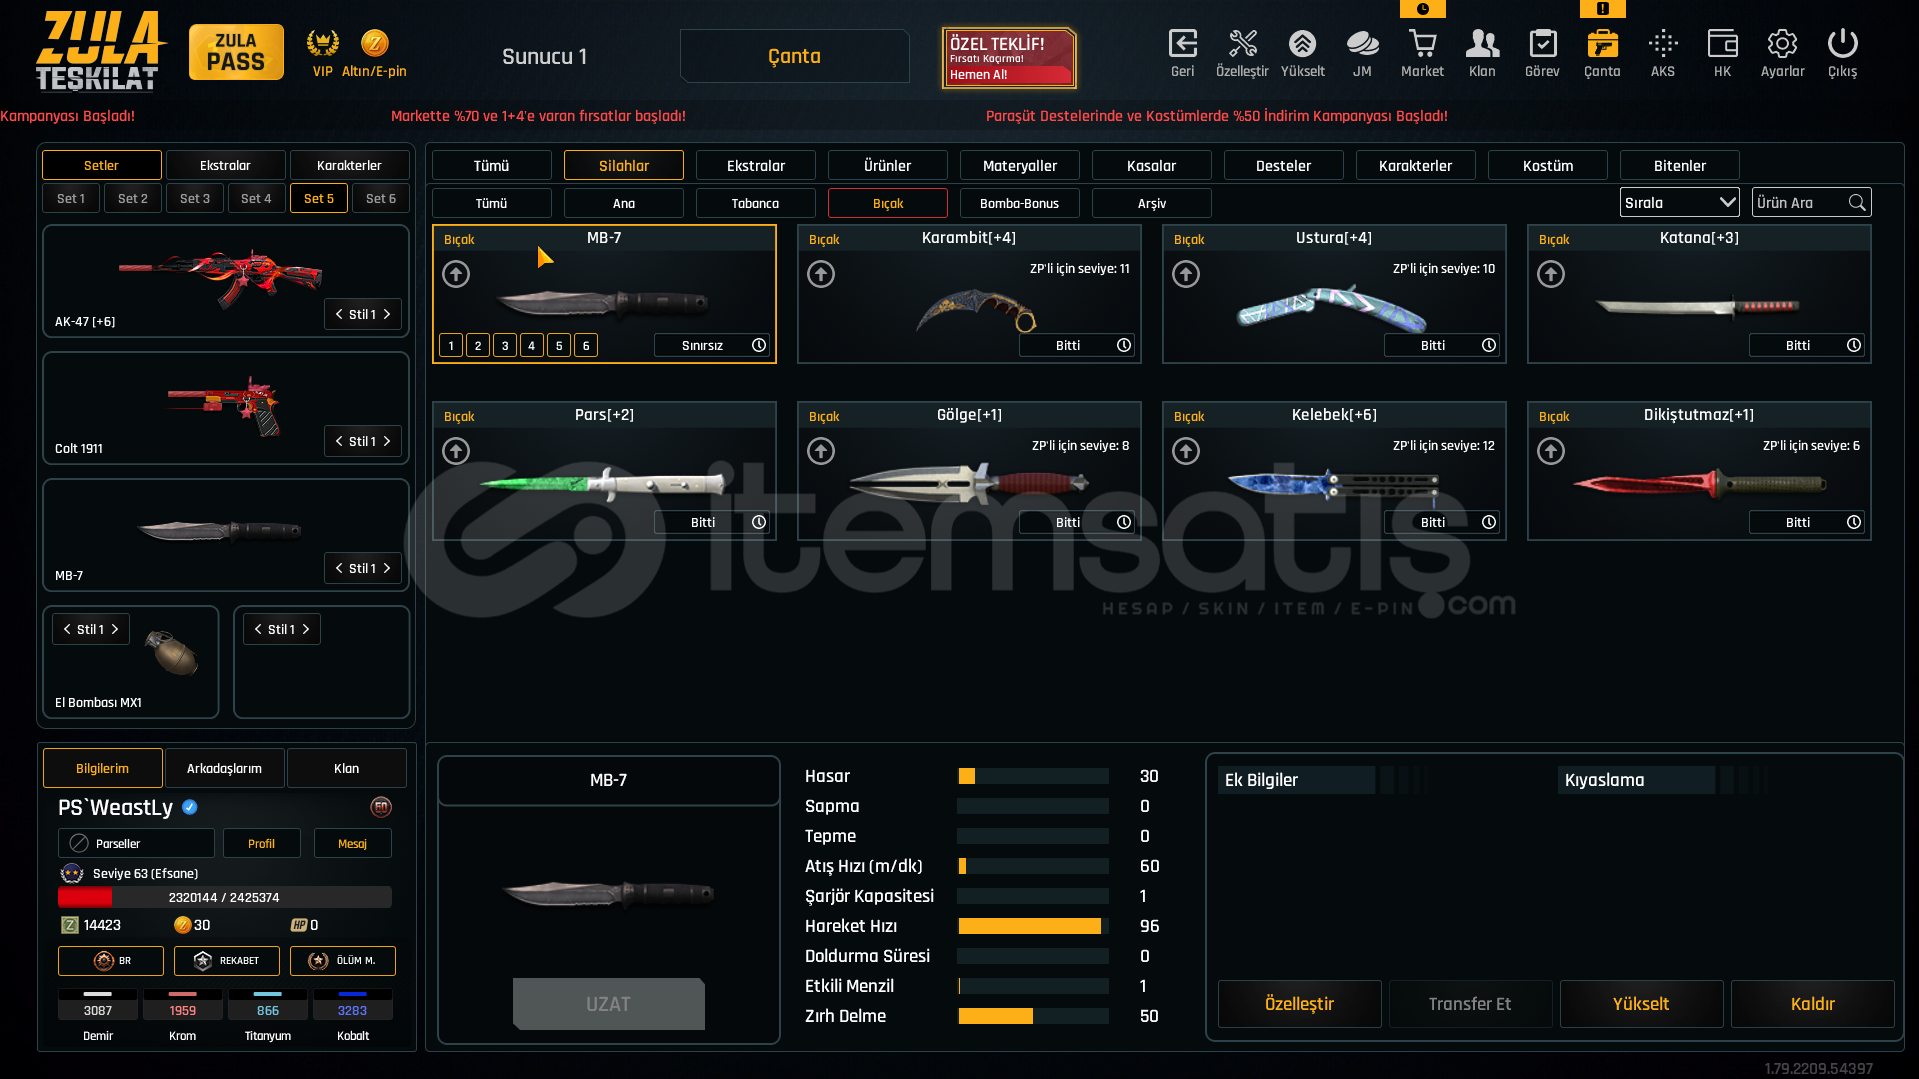Open the Market shopping cart icon
The width and height of the screenshot is (1919, 1079).
(x=1422, y=44)
